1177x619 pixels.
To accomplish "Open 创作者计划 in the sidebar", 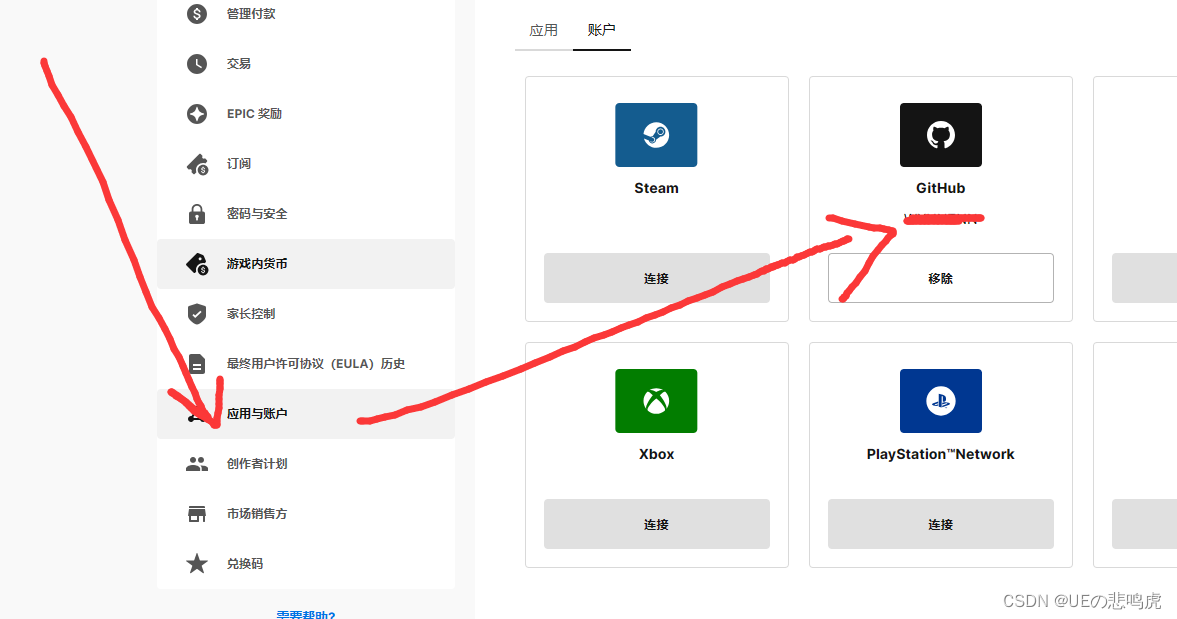I will click(306, 464).
